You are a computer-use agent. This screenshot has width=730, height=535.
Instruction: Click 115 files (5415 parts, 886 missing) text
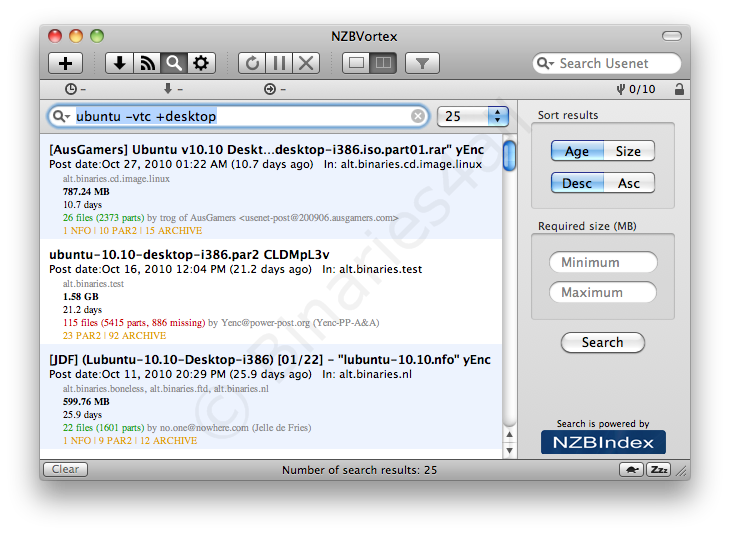coord(134,322)
